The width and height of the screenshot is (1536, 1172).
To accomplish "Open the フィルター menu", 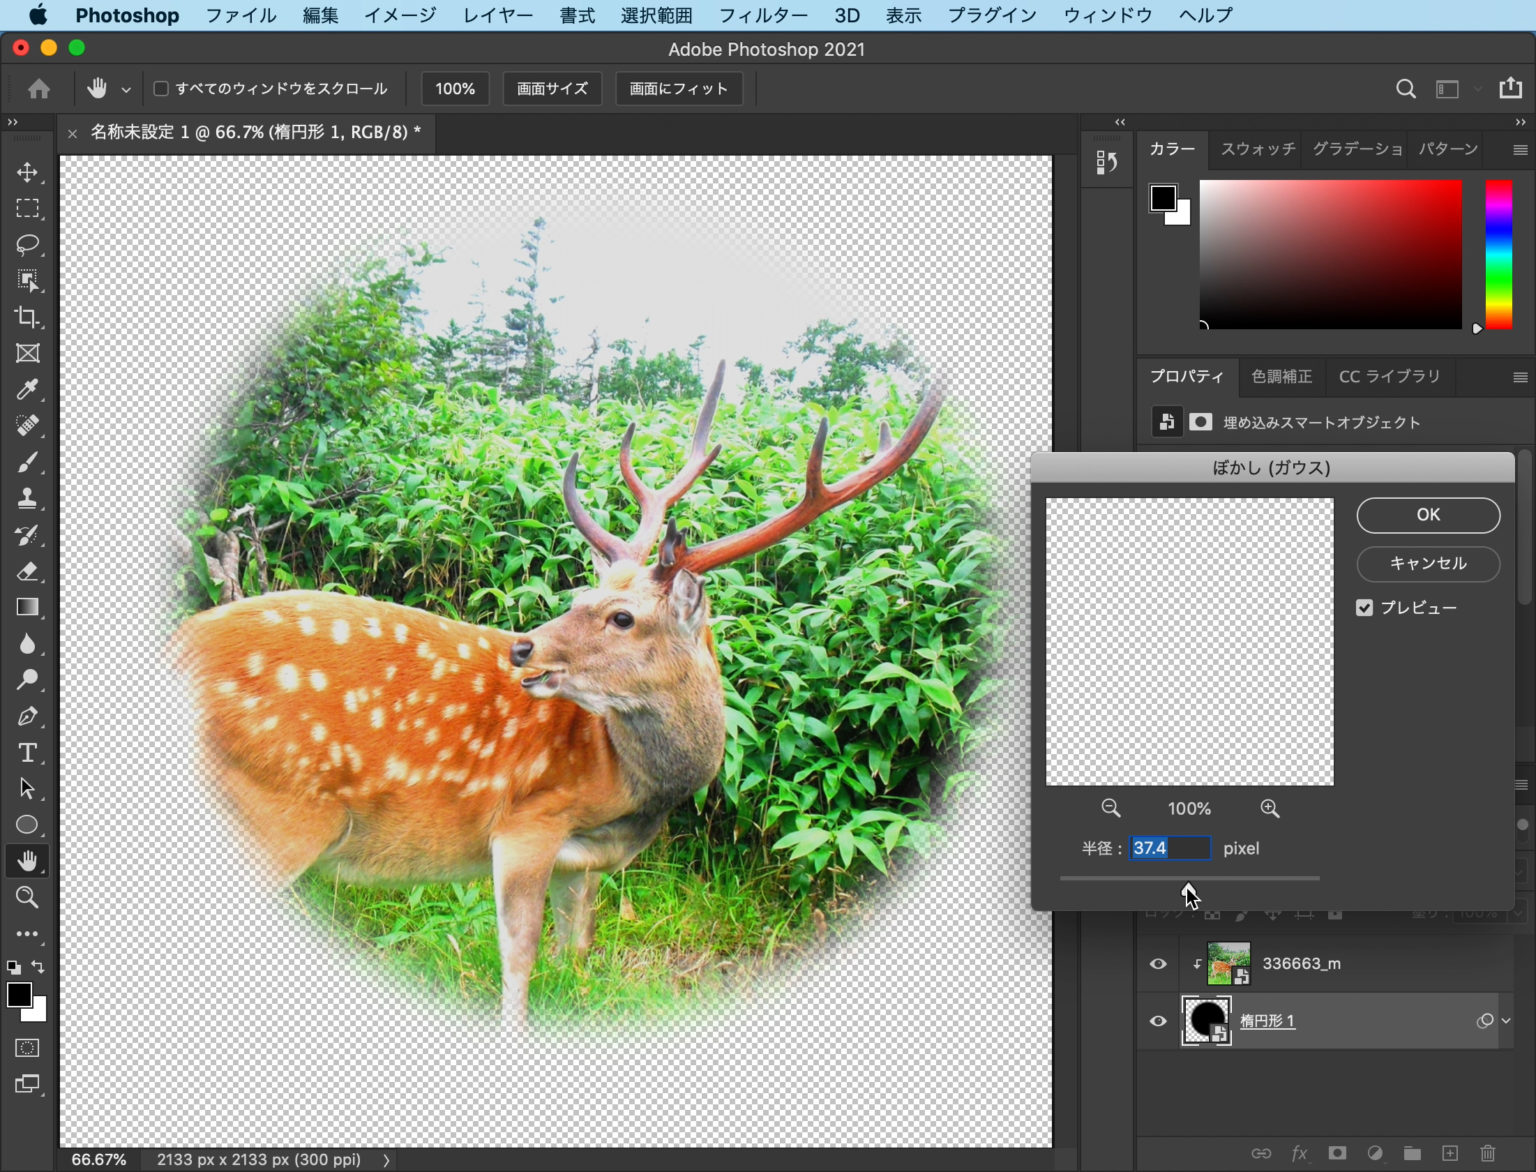I will [762, 15].
